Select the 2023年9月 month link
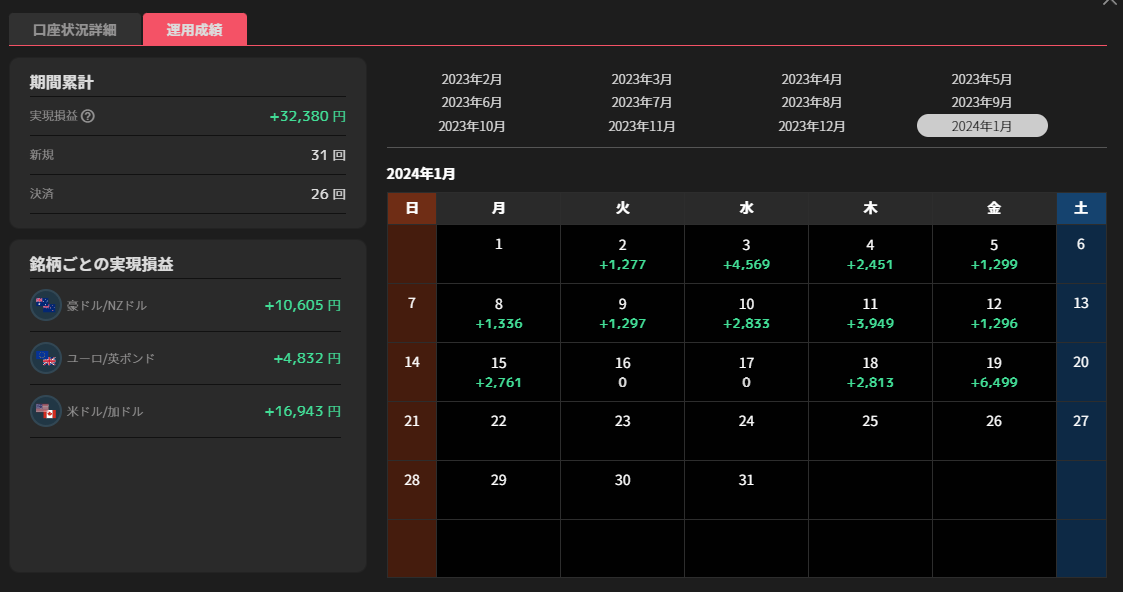This screenshot has height=592, width=1123. [981, 102]
